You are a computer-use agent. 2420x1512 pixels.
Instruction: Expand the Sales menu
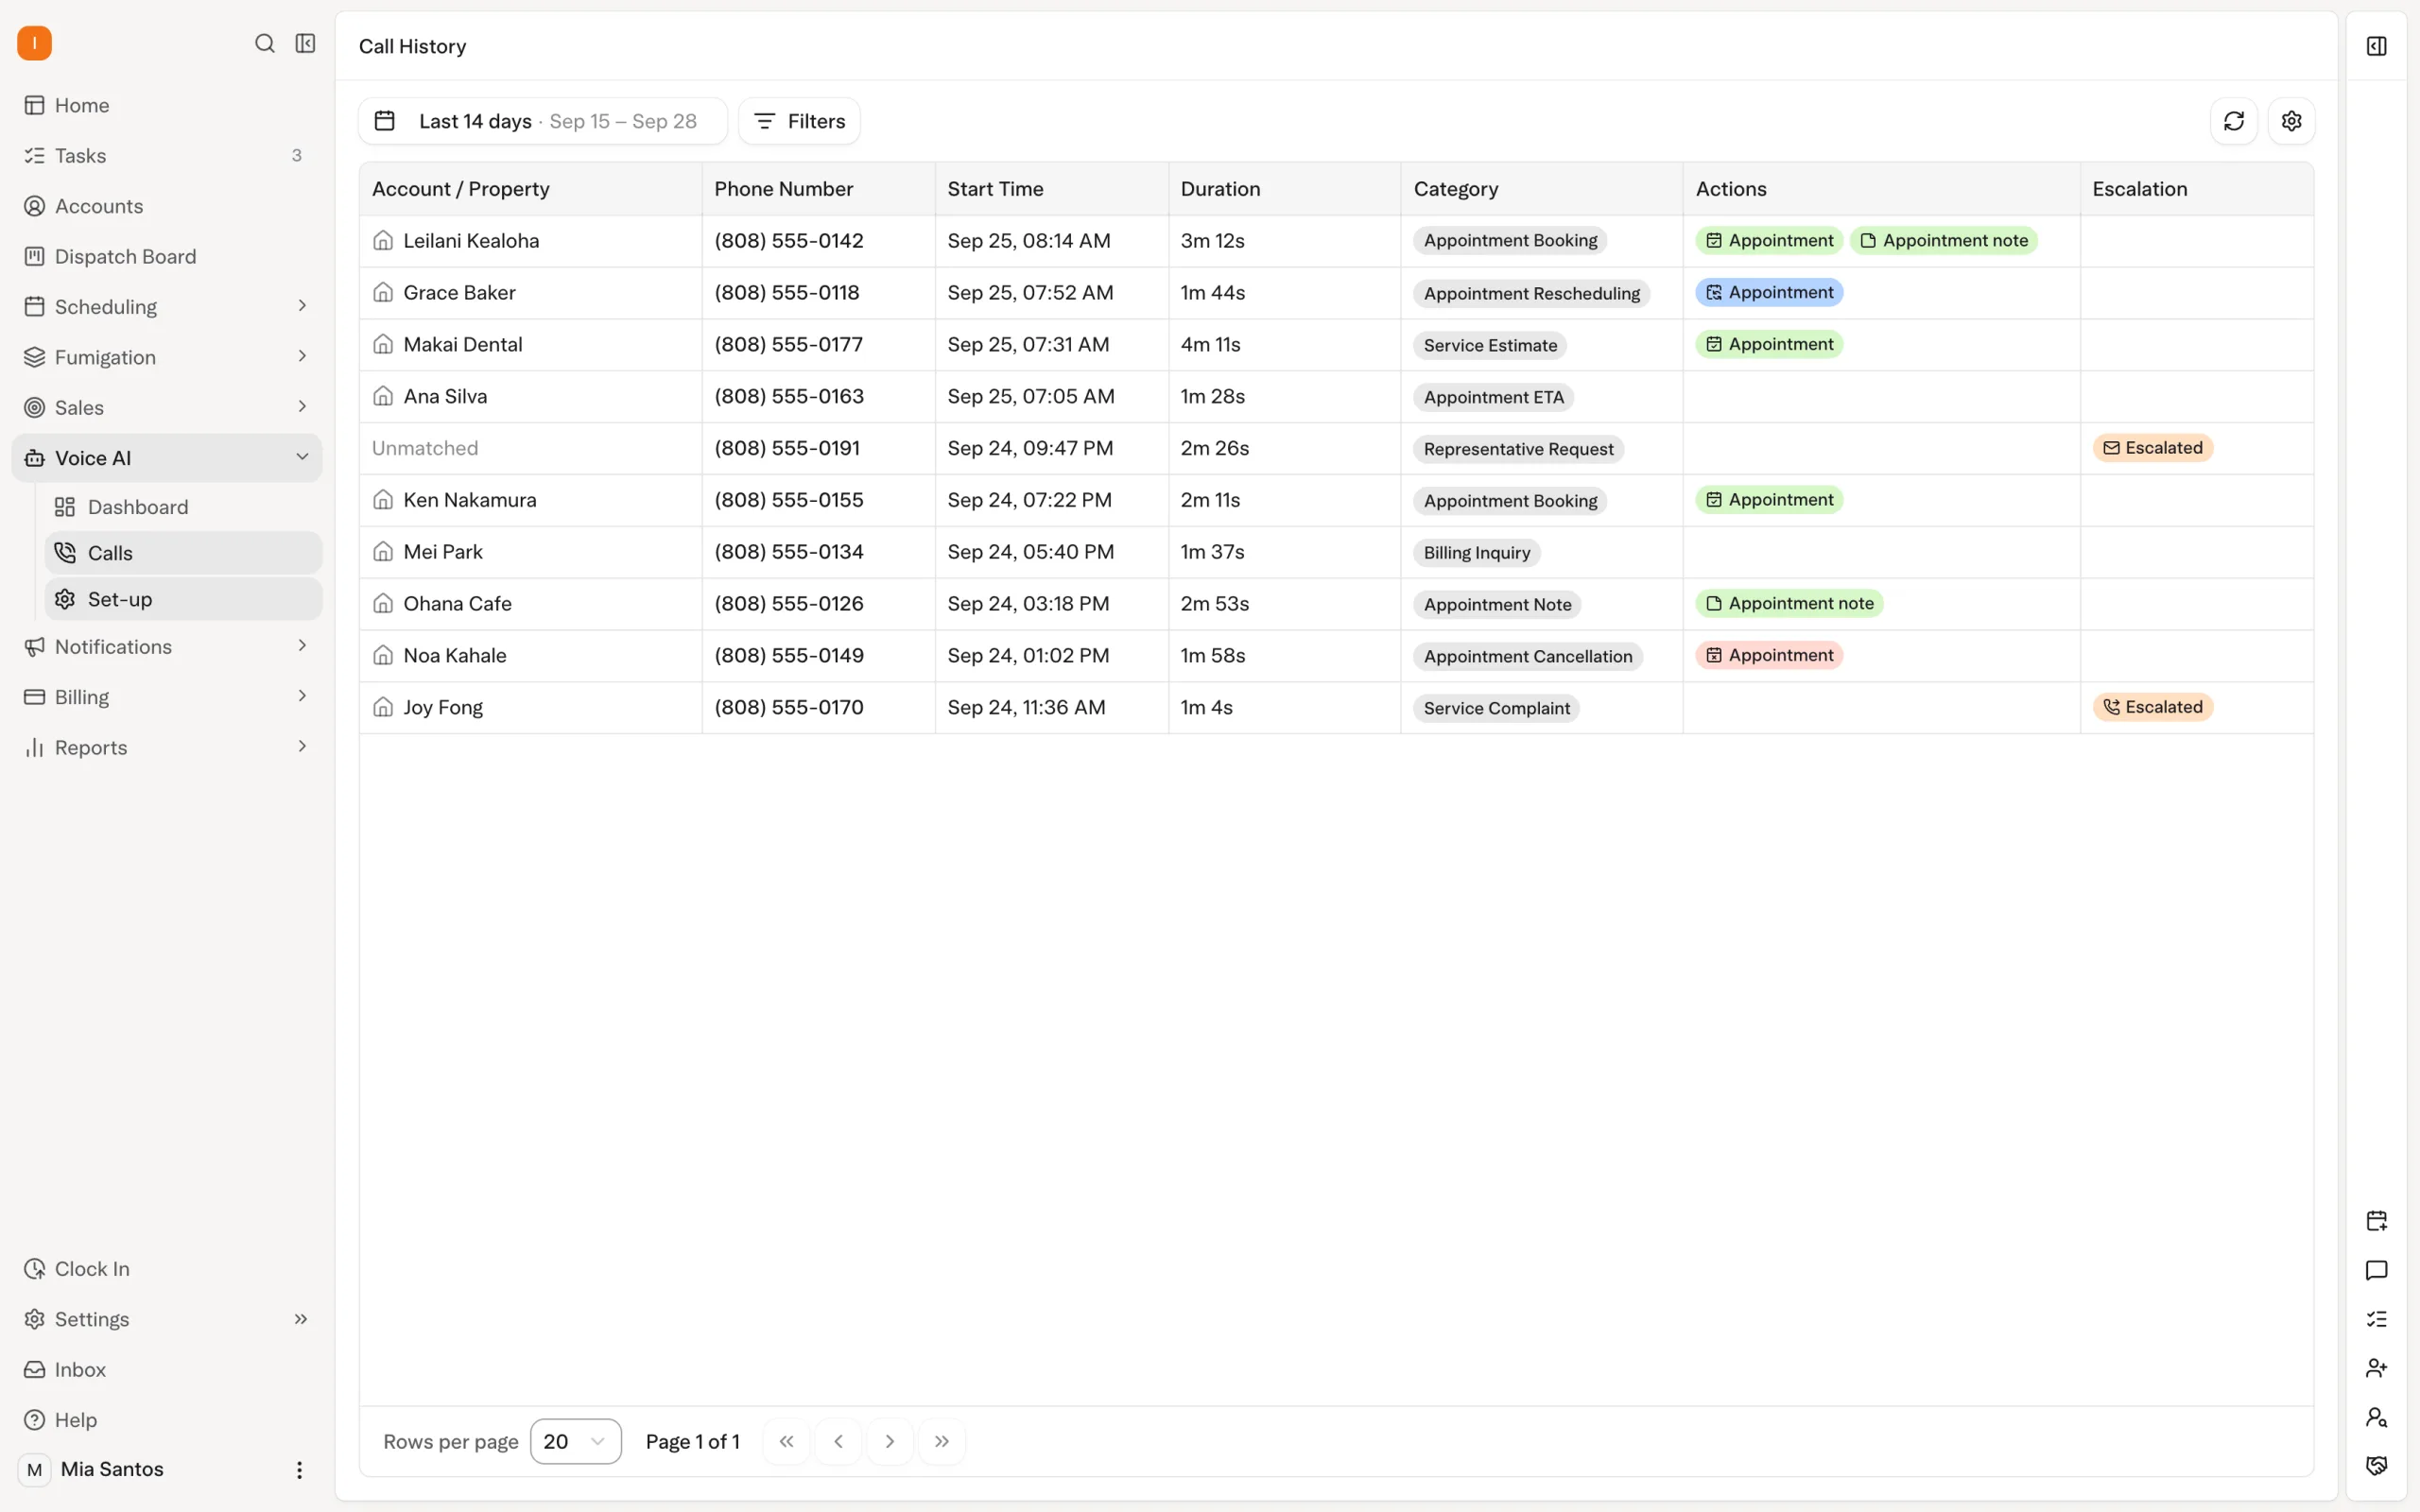[x=166, y=407]
